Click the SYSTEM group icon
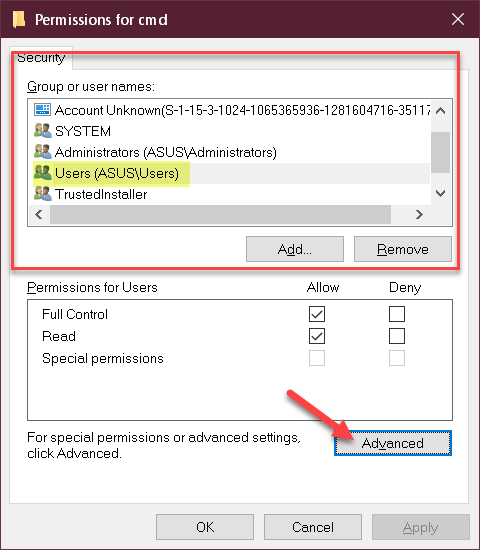Screen dimensions: 480x550 tap(42, 130)
